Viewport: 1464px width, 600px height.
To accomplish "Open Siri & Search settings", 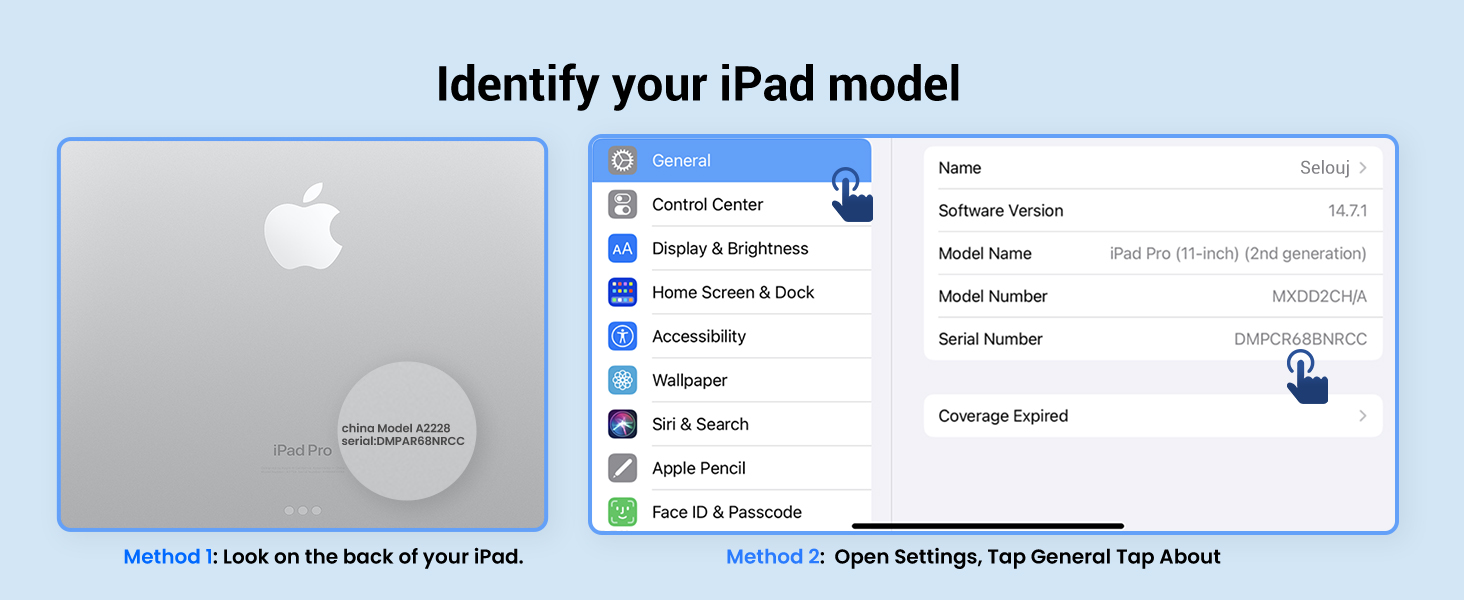I will (732, 424).
